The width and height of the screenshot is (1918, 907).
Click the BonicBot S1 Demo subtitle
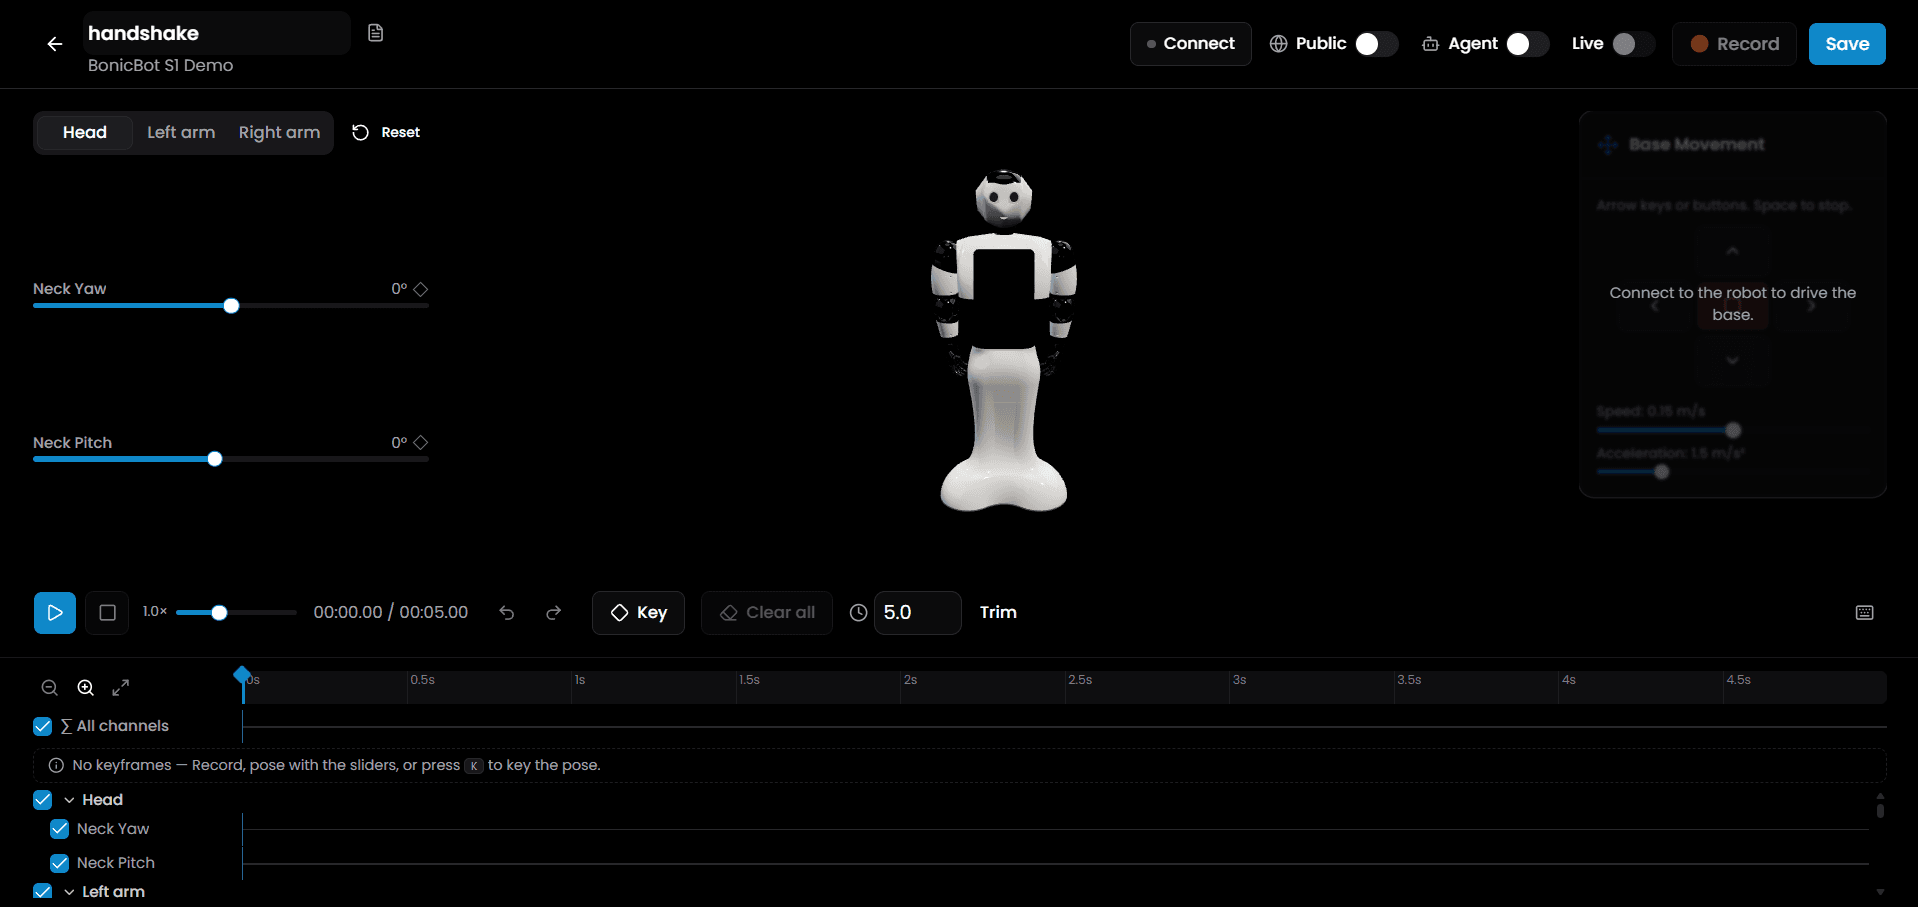(x=160, y=65)
